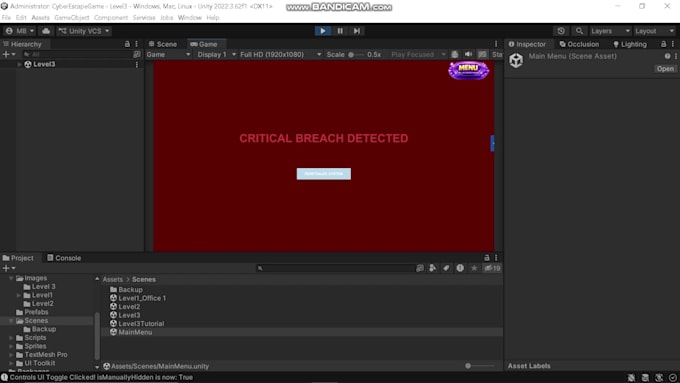Open the Full HD resolution dropdown
The height and width of the screenshot is (383, 680).
click(281, 54)
